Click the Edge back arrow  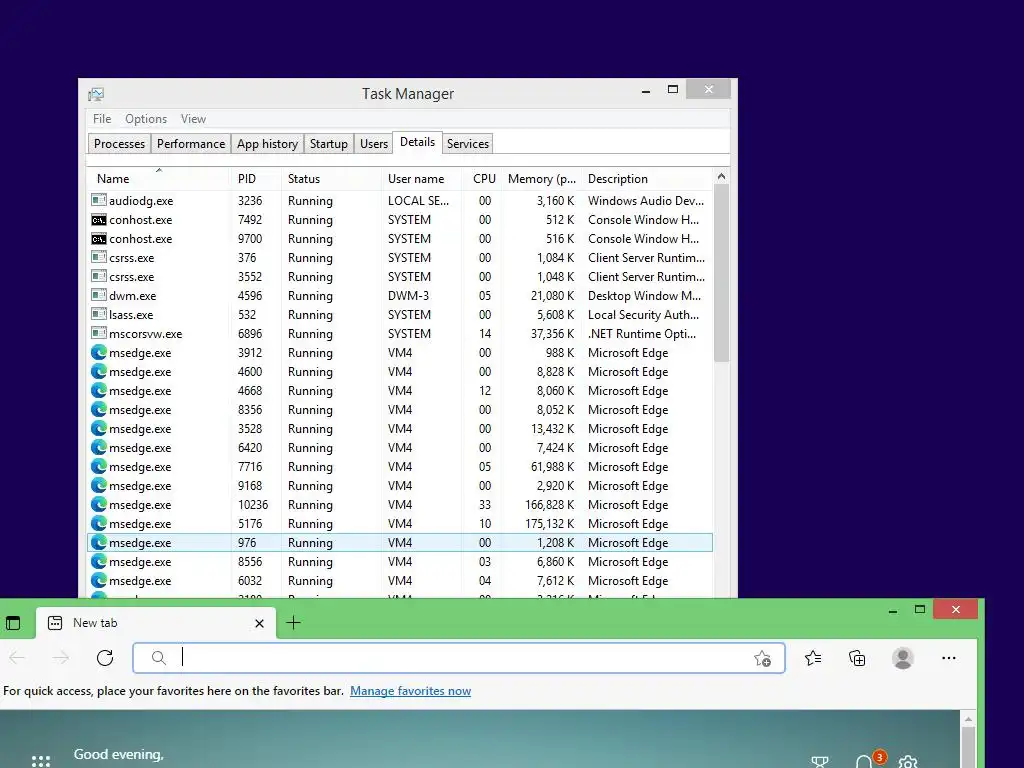(18, 658)
